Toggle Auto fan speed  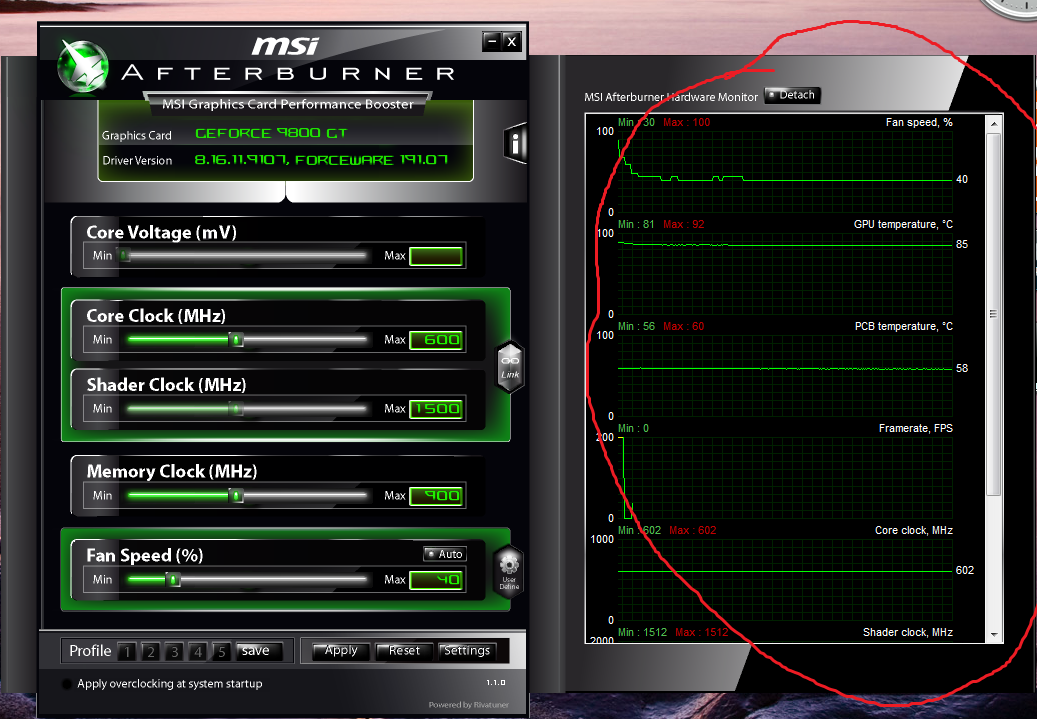[445, 554]
